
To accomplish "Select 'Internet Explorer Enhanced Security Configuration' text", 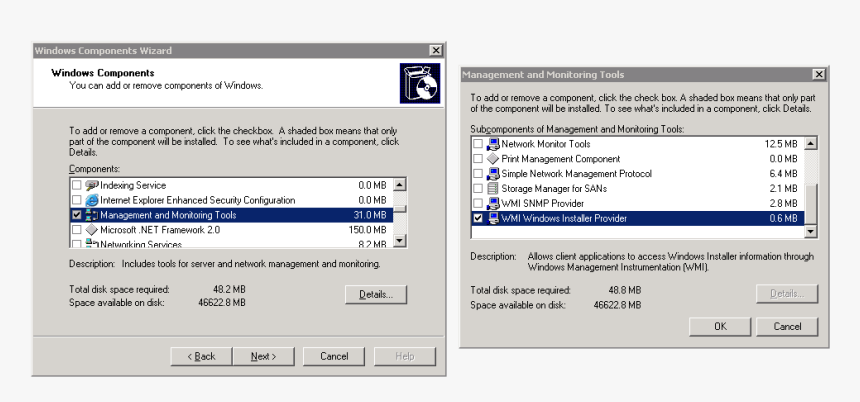I will (x=197, y=200).
